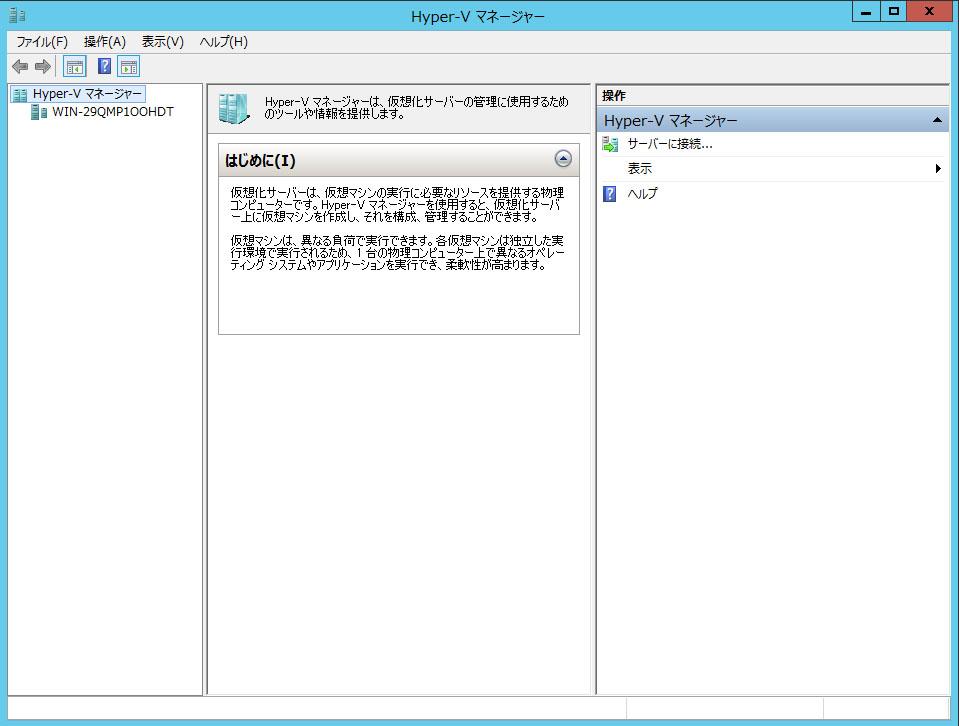Click the 操作 pane title
This screenshot has width=959, height=726.
(614, 96)
